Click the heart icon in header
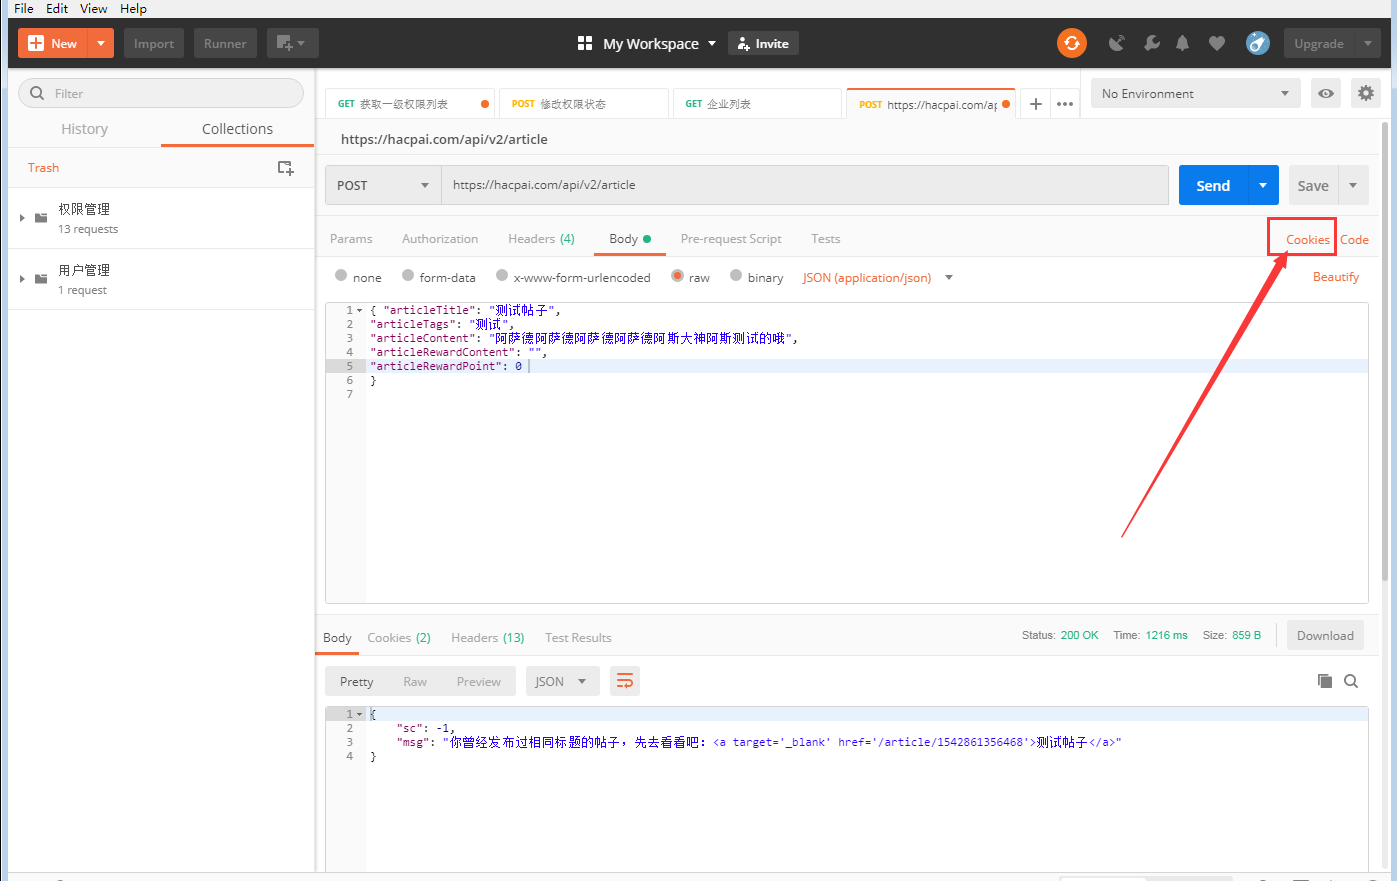Image resolution: width=1397 pixels, height=881 pixels. click(1216, 43)
